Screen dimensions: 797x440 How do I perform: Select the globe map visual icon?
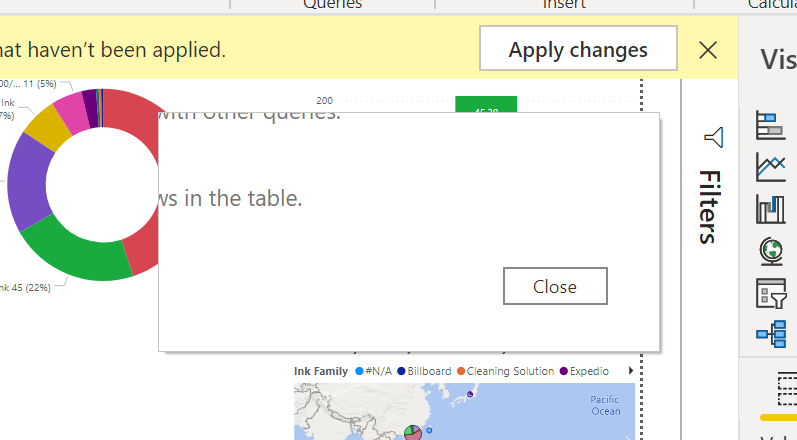(x=771, y=251)
